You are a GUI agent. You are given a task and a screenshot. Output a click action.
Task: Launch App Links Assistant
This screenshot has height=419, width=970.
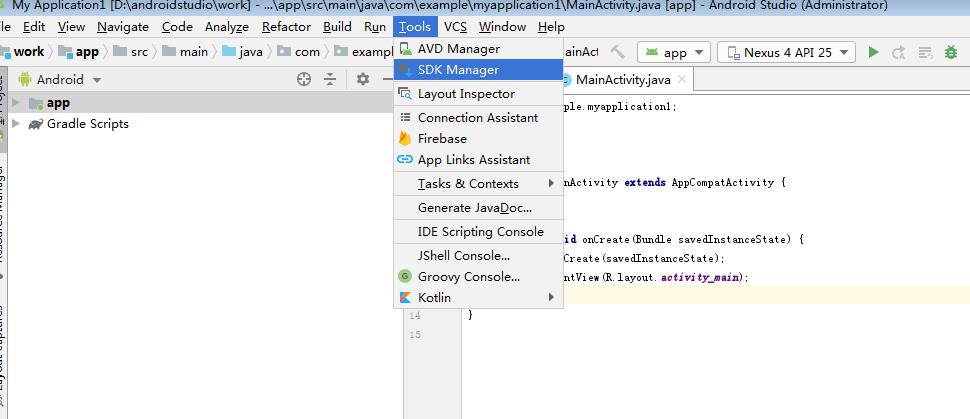click(x=478, y=160)
